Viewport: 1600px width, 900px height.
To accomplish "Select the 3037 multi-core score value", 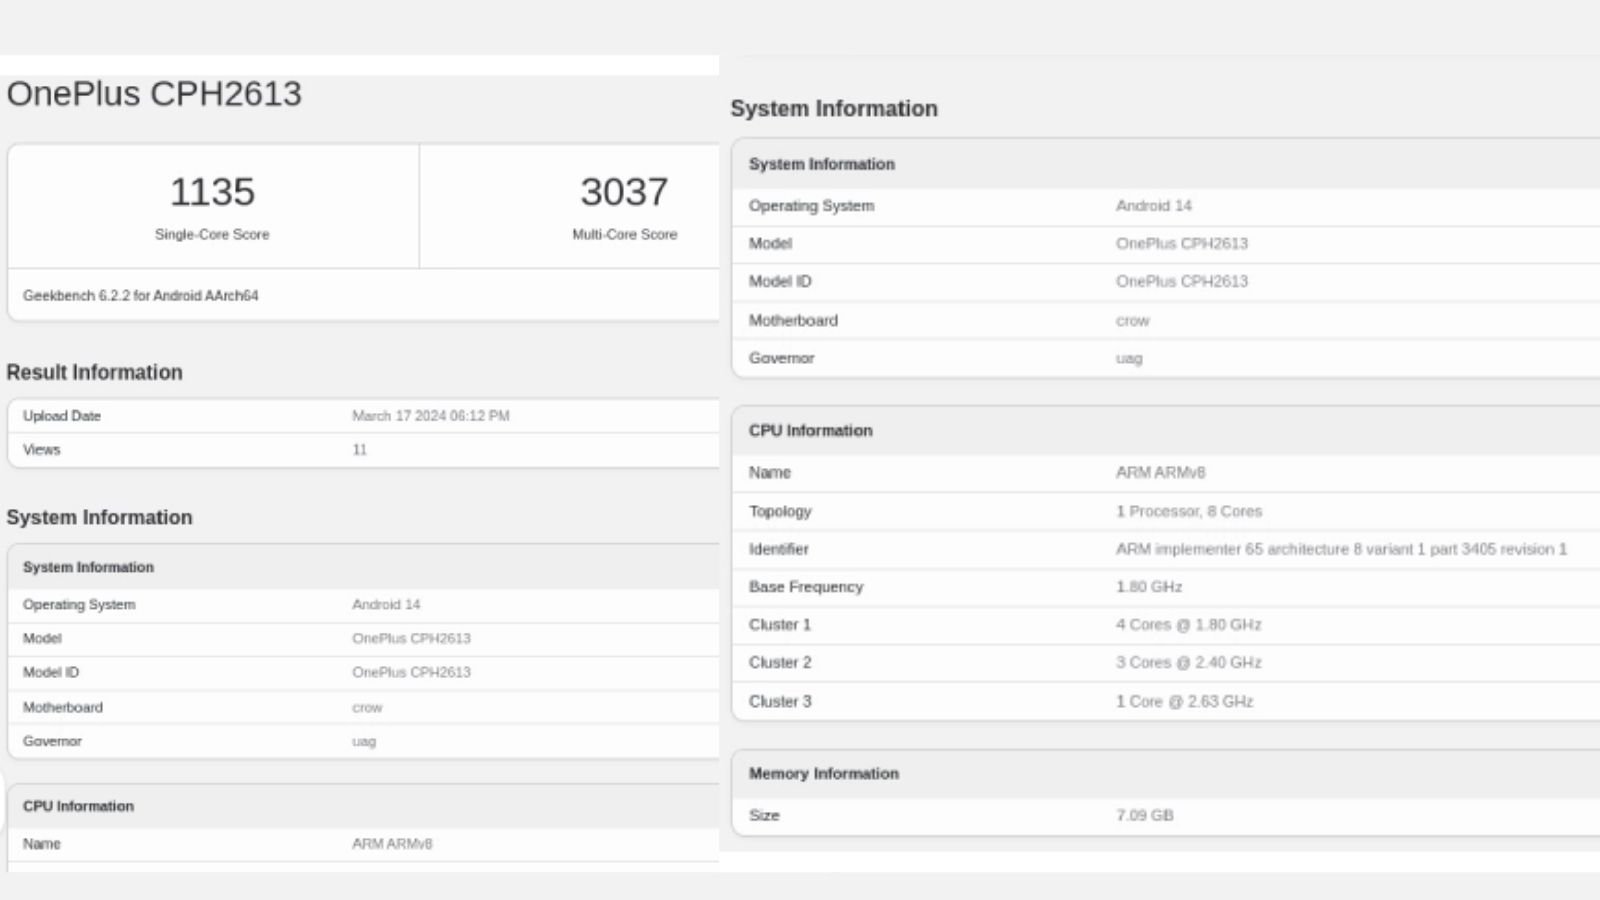I will pos(624,192).
